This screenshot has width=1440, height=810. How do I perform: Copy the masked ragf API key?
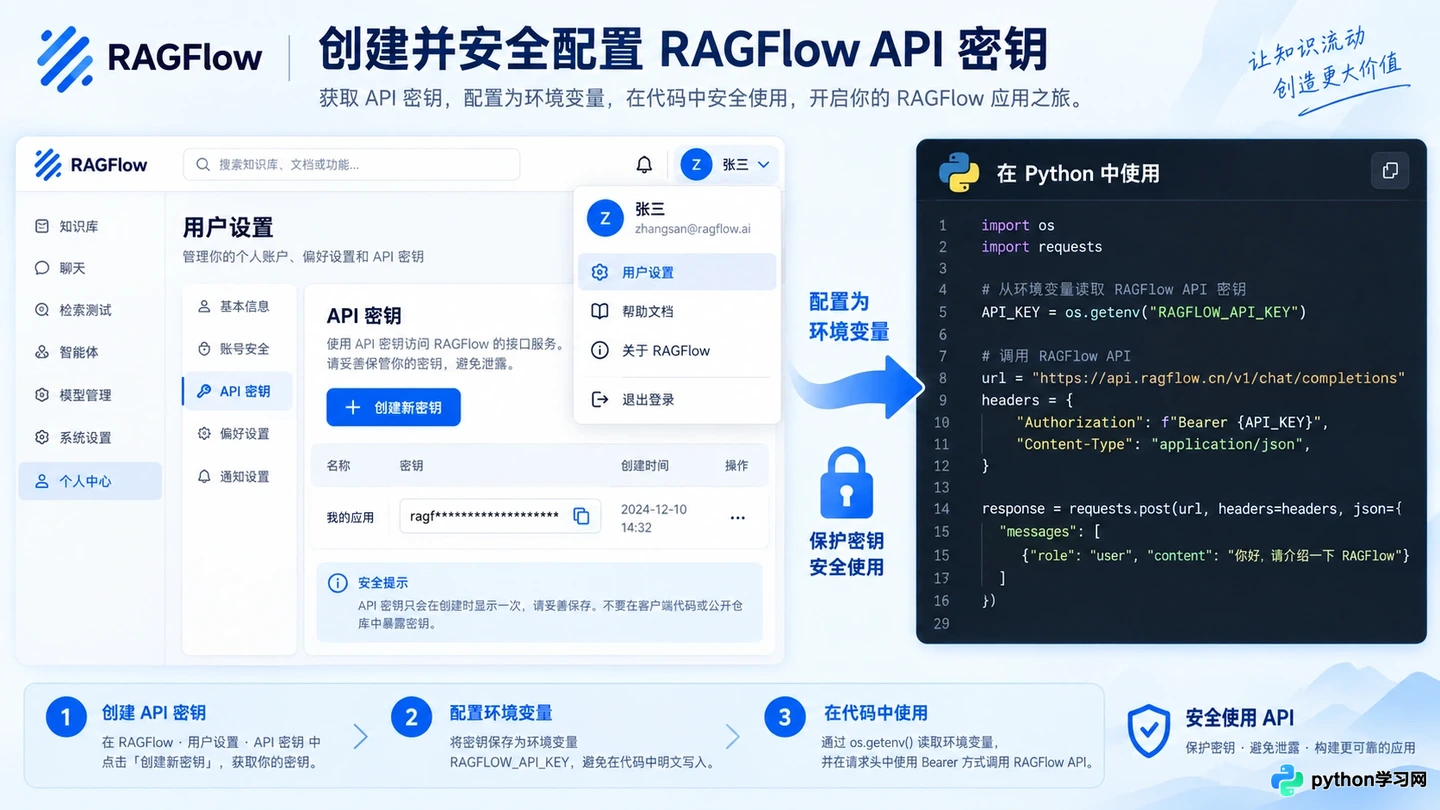click(581, 516)
